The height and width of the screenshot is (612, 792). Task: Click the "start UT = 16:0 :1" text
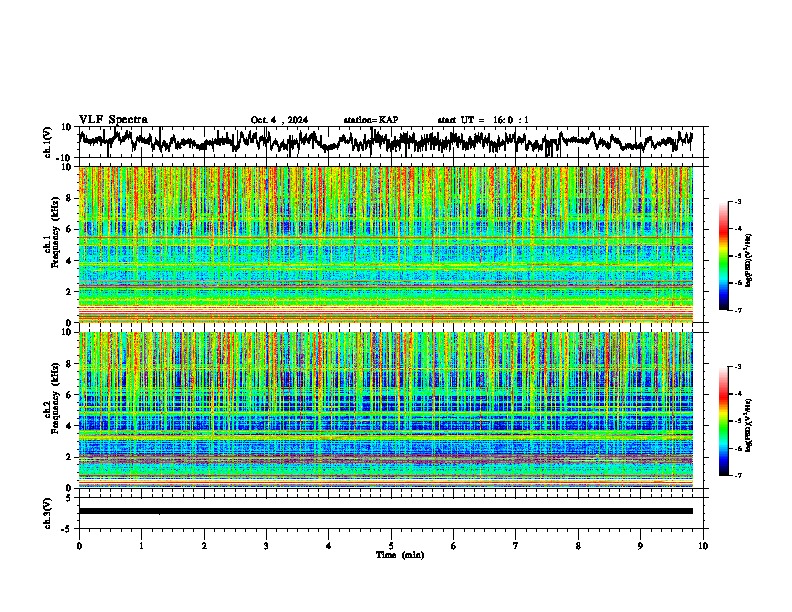483,120
